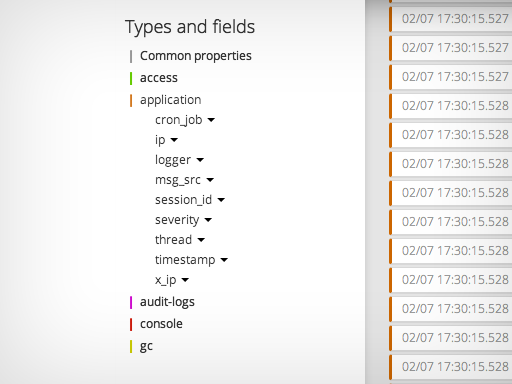Expand the logger field dropdown
The height and width of the screenshot is (384, 512).
(x=200, y=160)
